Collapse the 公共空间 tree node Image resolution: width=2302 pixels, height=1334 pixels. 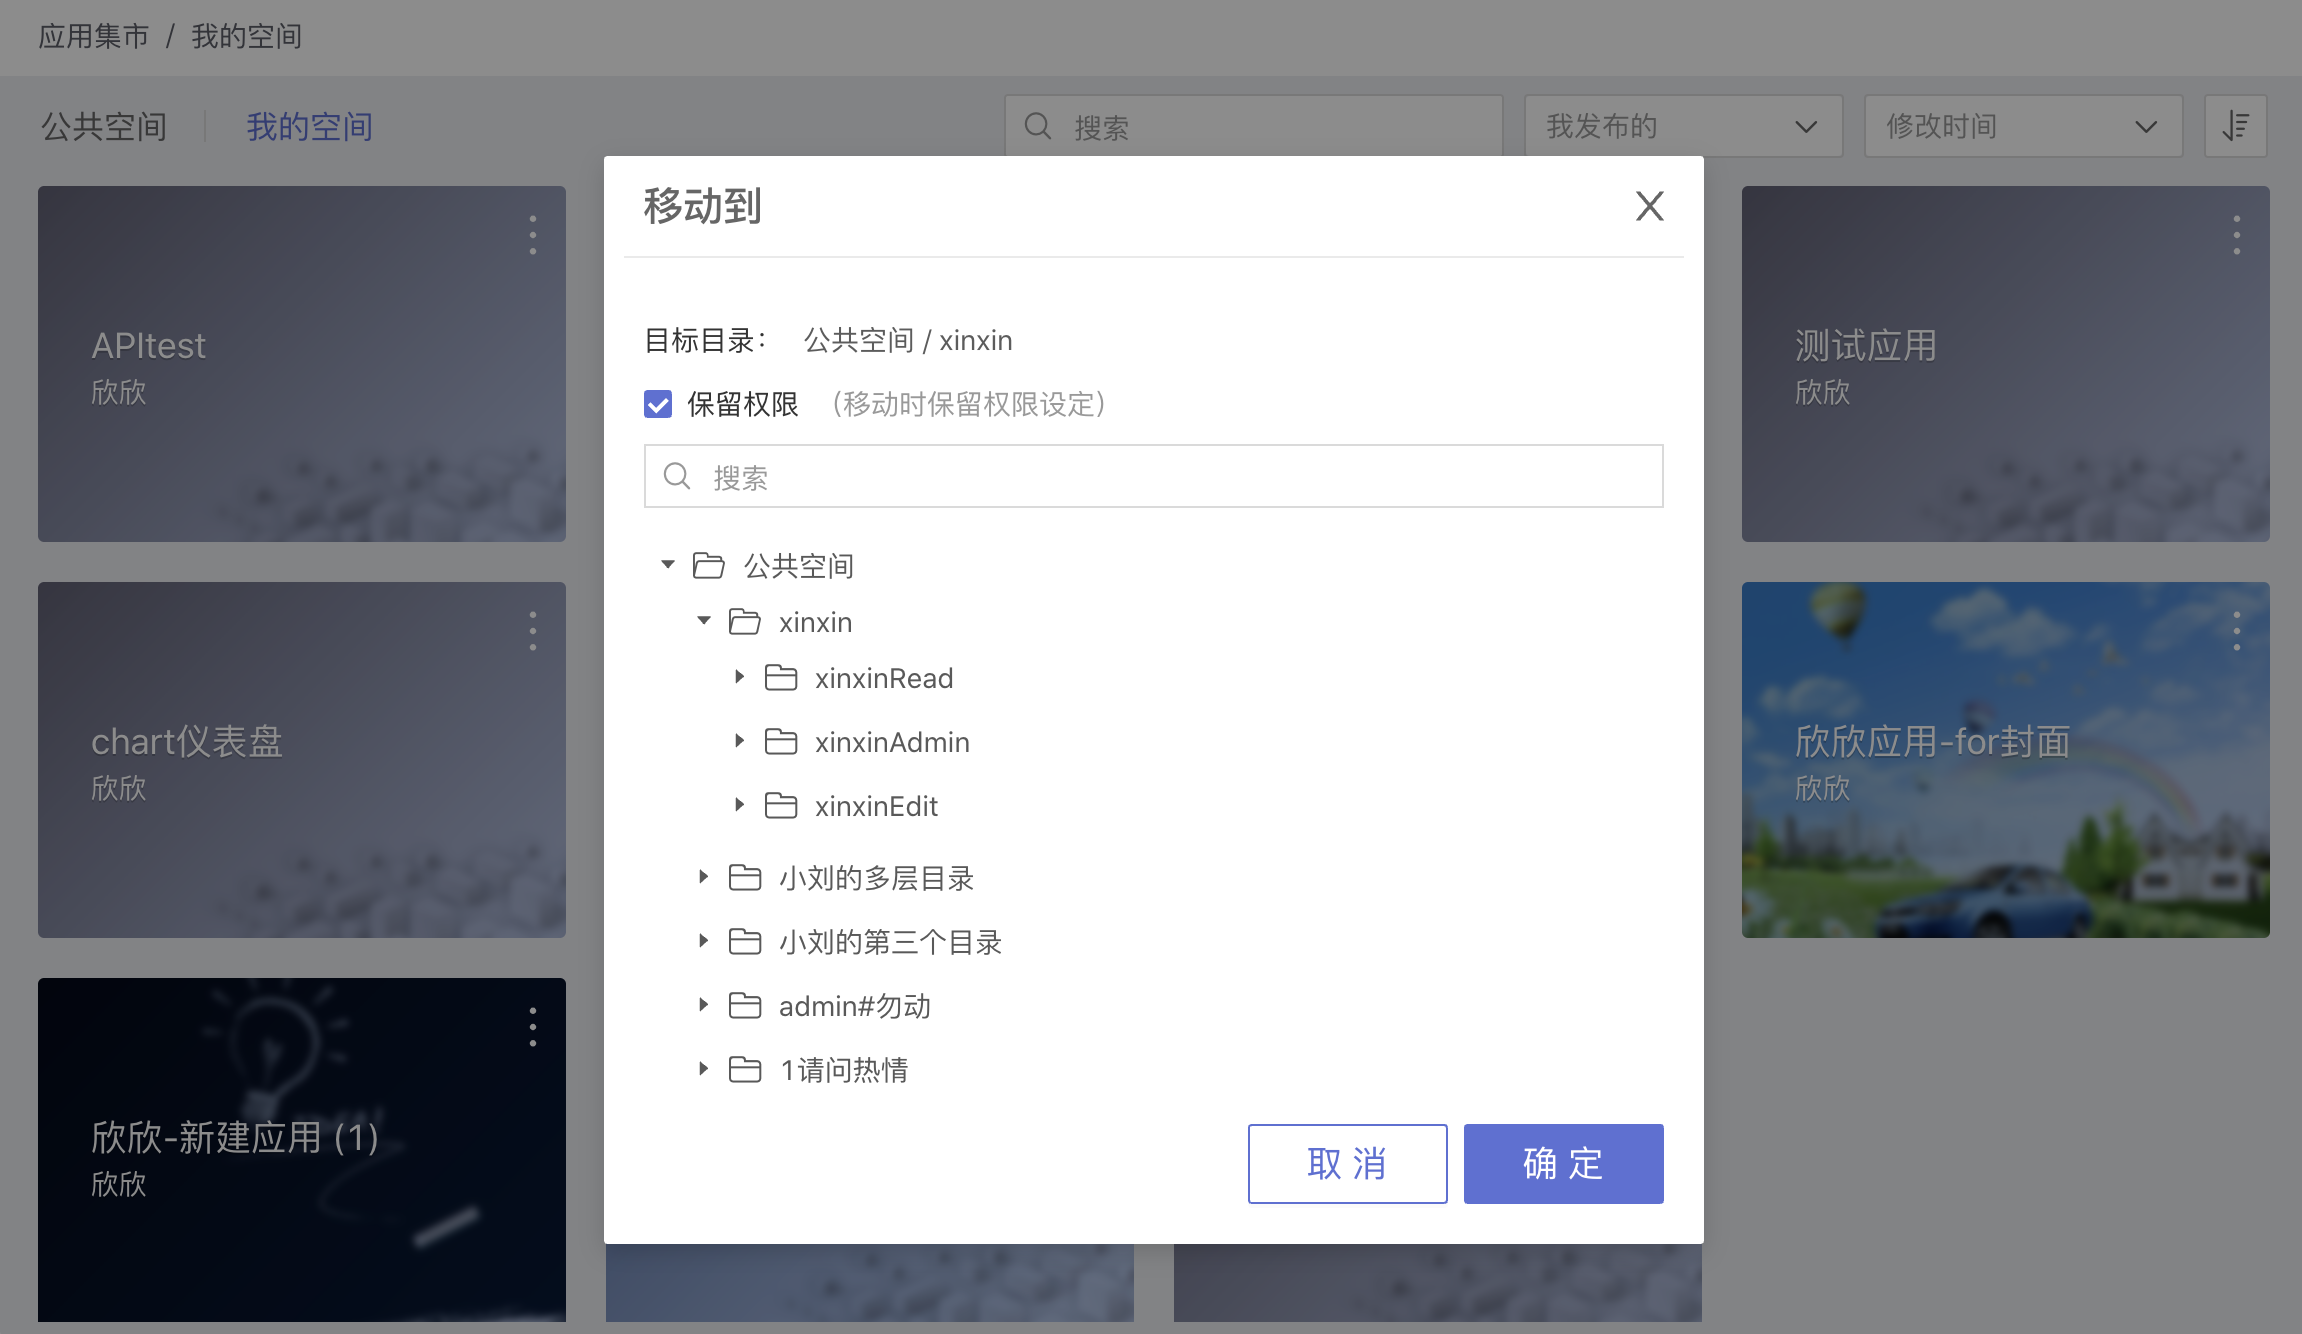pos(668,565)
